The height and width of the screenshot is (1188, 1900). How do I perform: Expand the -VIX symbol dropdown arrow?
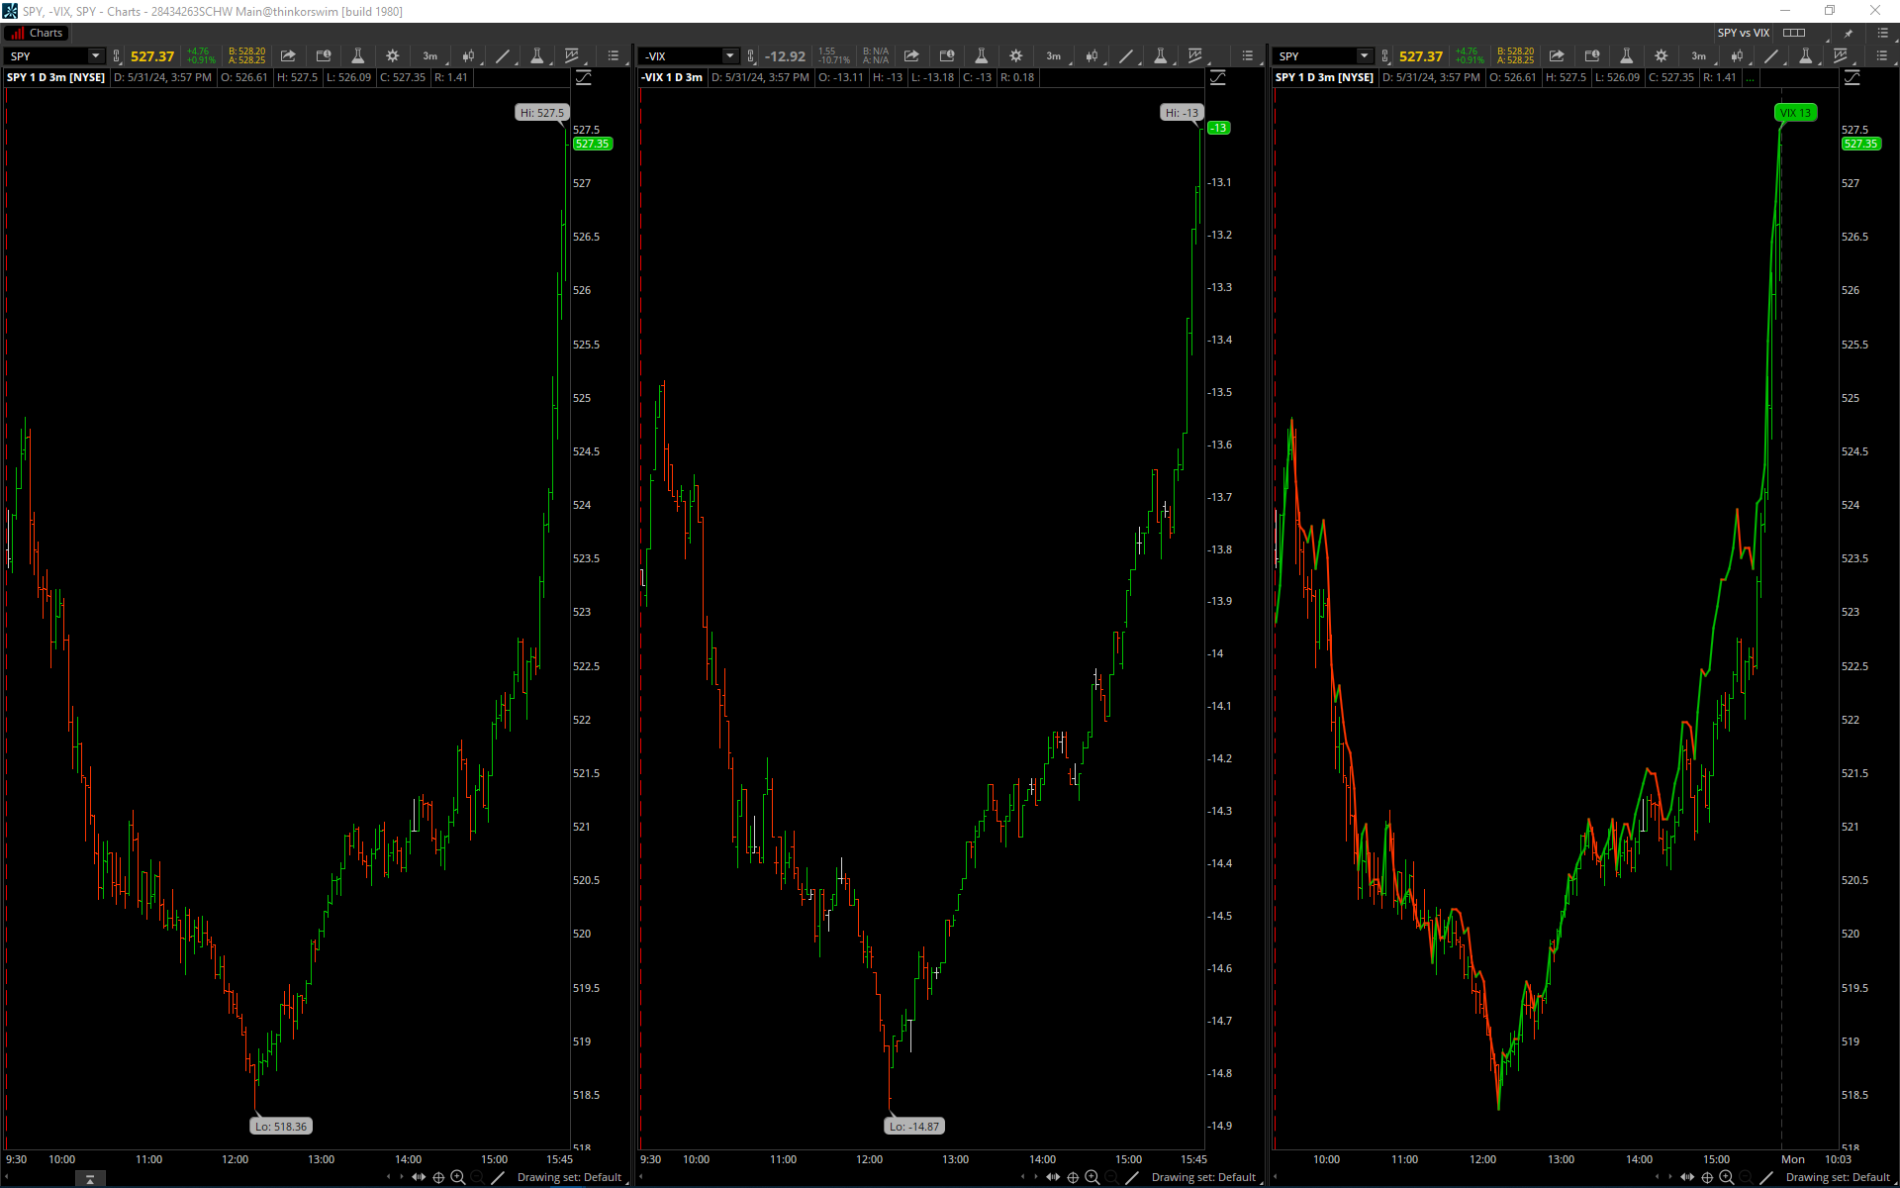(x=729, y=56)
